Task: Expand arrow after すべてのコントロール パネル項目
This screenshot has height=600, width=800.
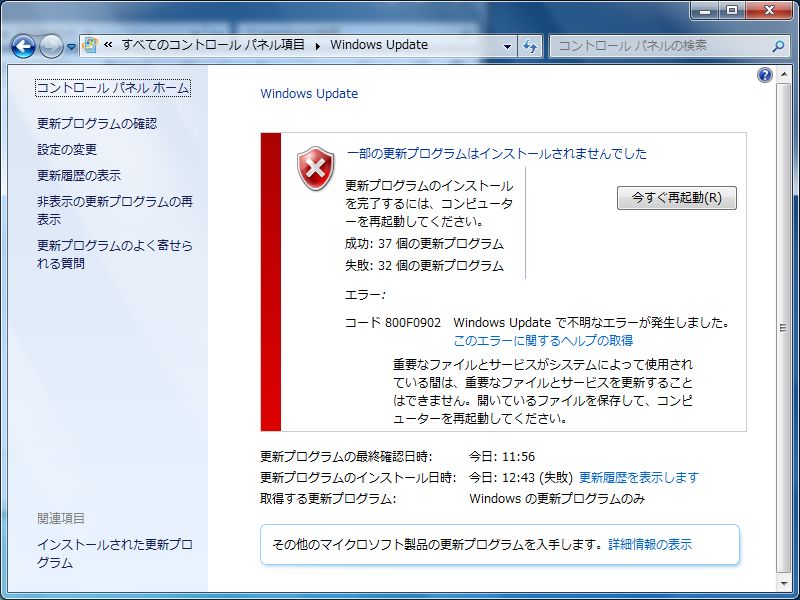Action: click(x=318, y=46)
